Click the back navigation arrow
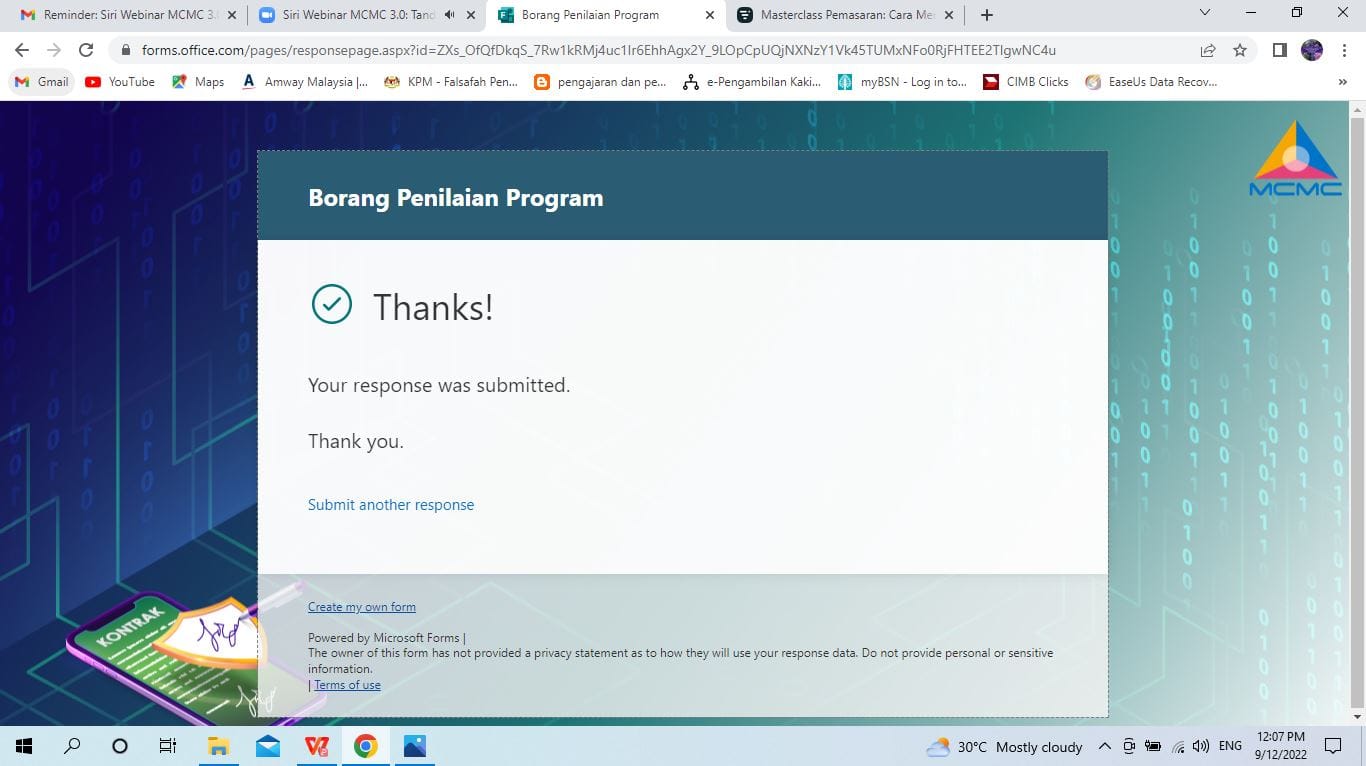 22,50
